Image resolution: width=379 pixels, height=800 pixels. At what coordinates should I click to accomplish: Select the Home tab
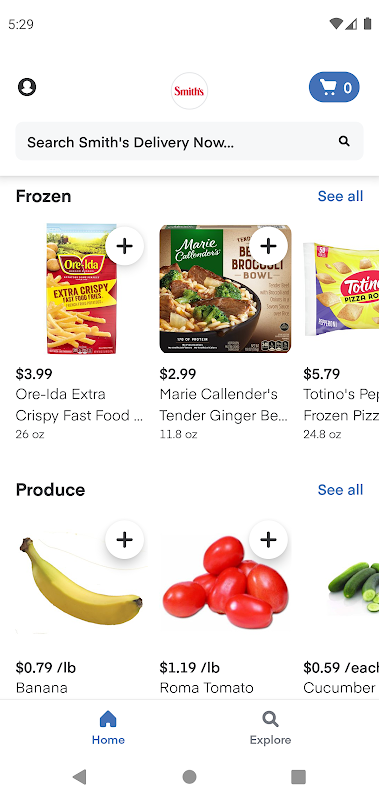tap(108, 728)
